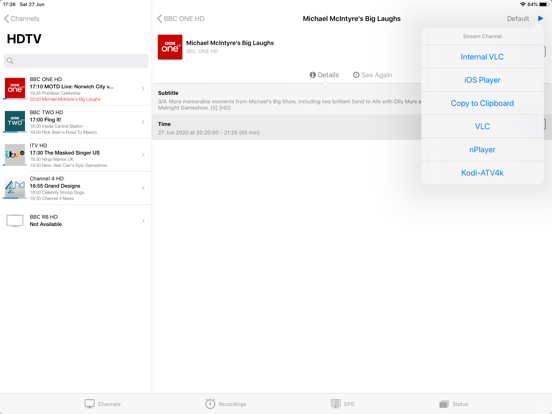Open Channel 4 HD logo
The image size is (552, 414).
(15, 187)
